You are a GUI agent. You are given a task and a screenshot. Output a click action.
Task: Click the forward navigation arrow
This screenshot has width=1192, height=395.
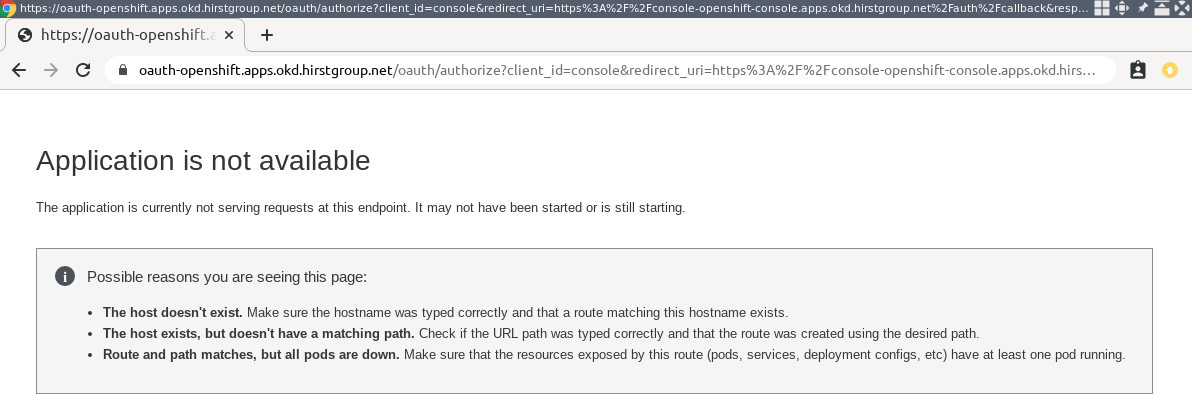click(51, 71)
